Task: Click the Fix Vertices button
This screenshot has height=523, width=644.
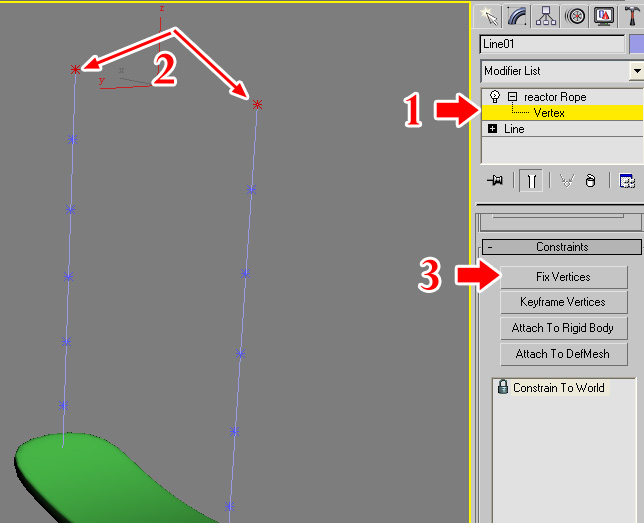Action: (x=564, y=277)
